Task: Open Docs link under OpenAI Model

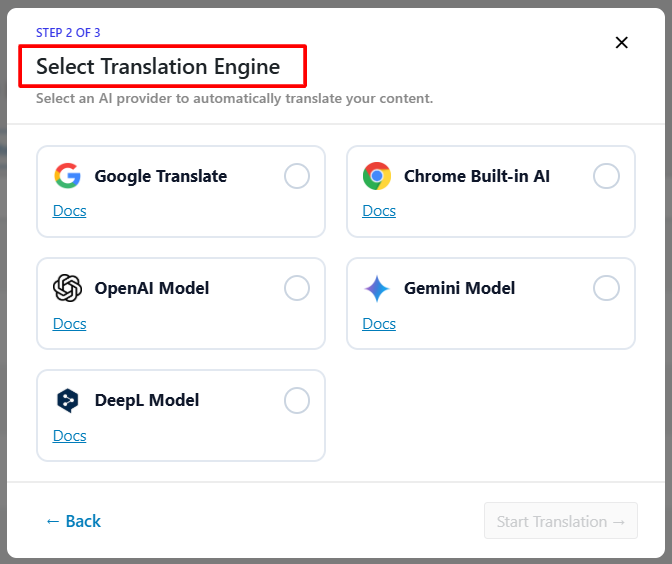Action: (69, 324)
